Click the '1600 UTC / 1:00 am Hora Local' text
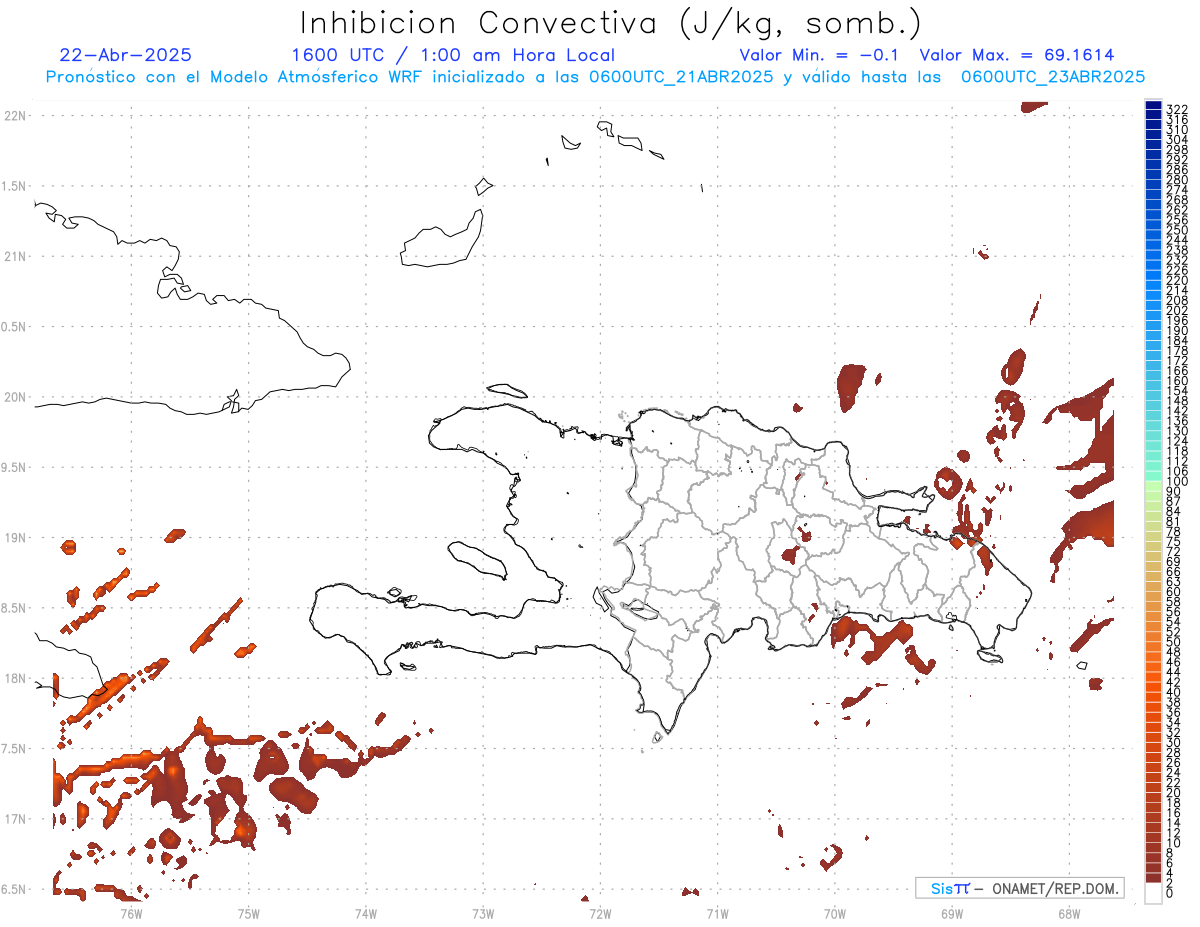This screenshot has width=1200, height=927. coord(453,56)
